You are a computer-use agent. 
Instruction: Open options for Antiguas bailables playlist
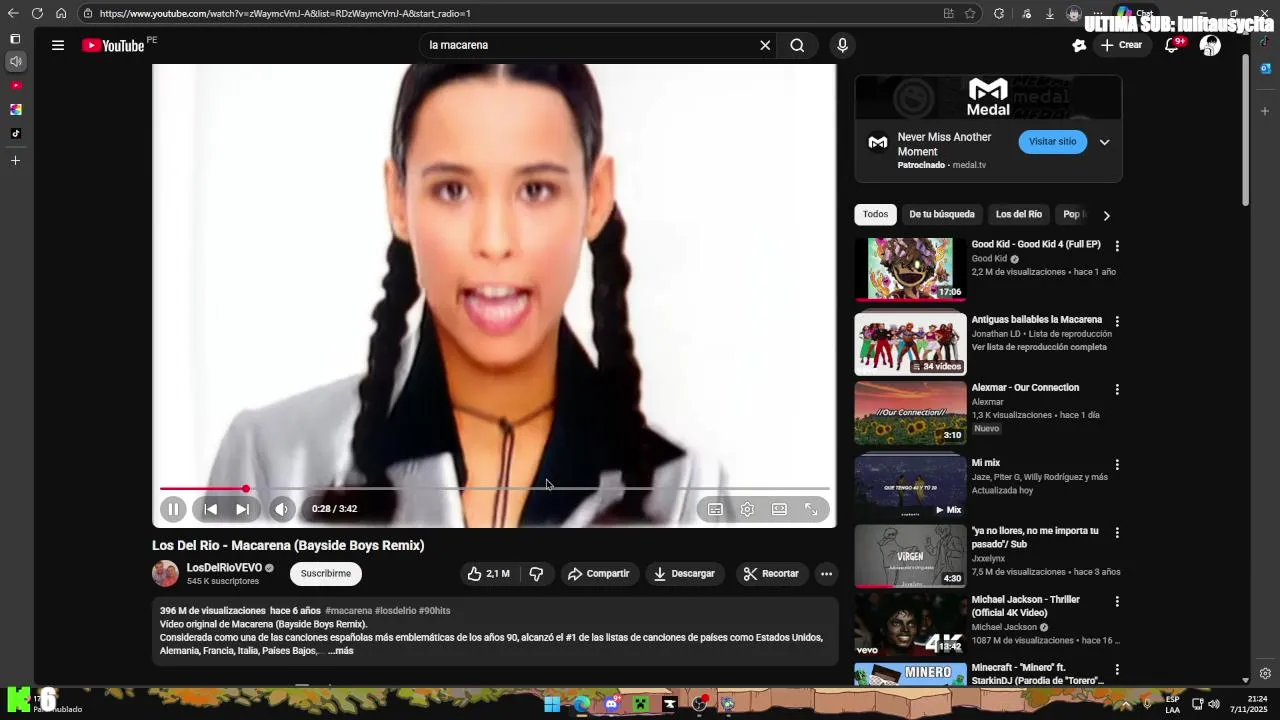coord(1117,322)
